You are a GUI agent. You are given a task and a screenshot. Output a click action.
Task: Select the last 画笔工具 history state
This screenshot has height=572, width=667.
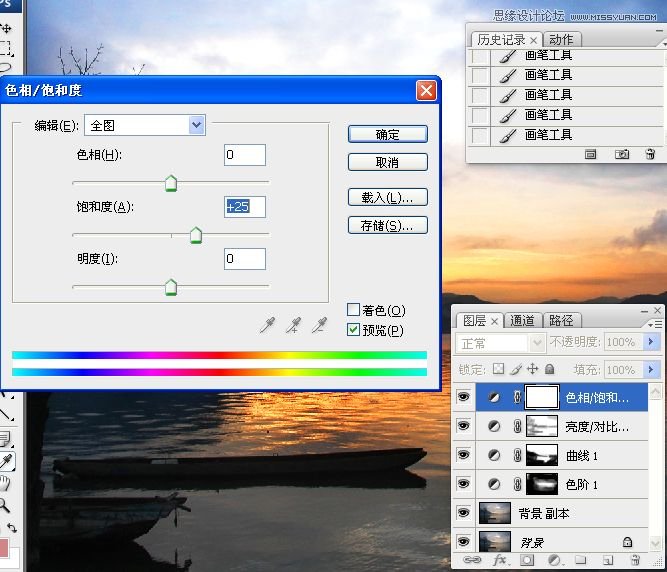click(x=565, y=135)
